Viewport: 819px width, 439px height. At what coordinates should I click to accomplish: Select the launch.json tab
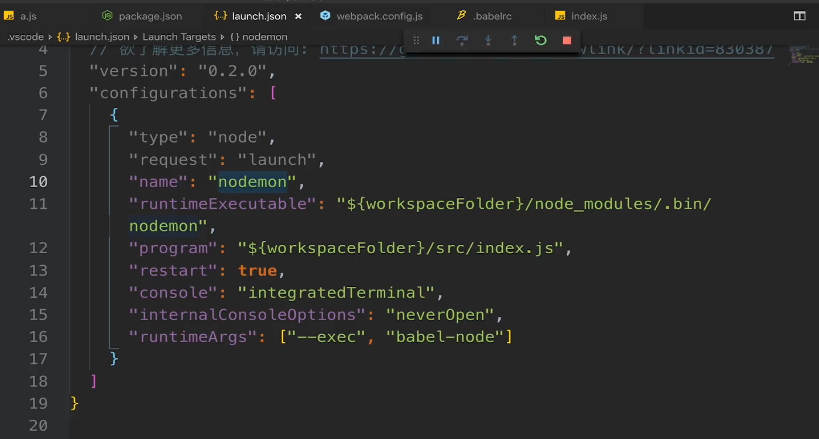coord(259,16)
